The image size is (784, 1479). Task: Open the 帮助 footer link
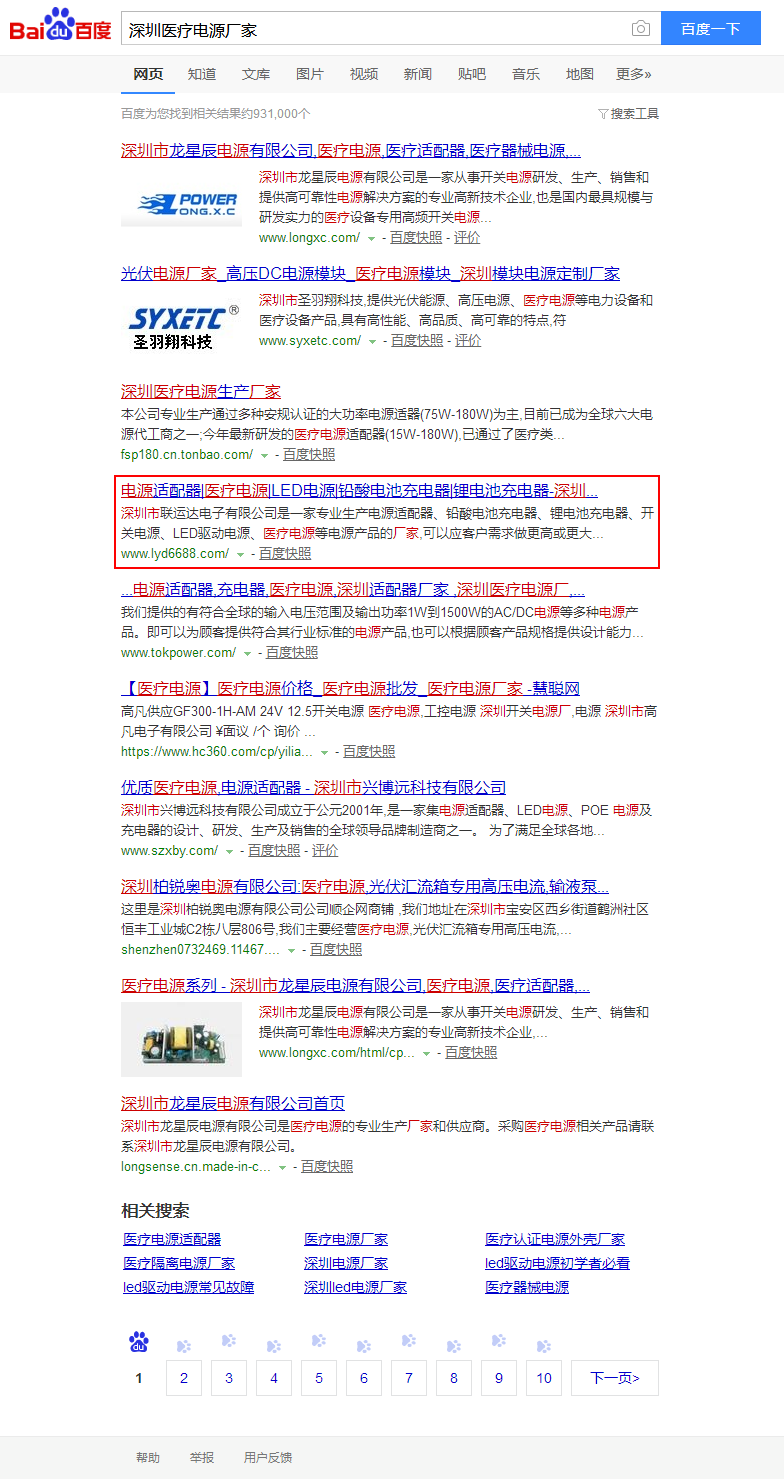coord(148,1458)
